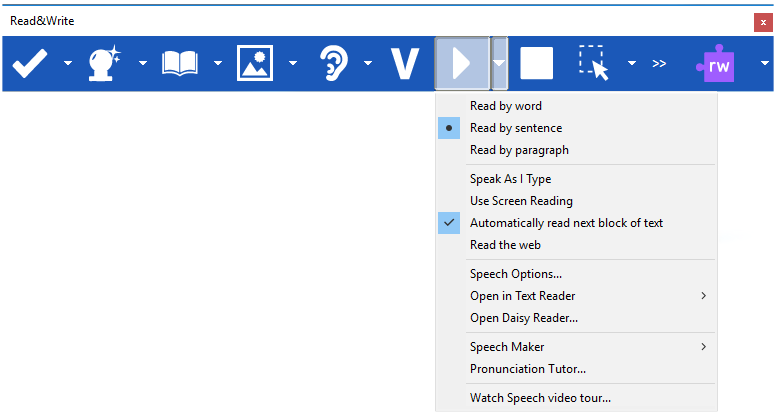Open the Sounds Like ear tool
The width and height of the screenshot is (779, 419).
[x=333, y=63]
